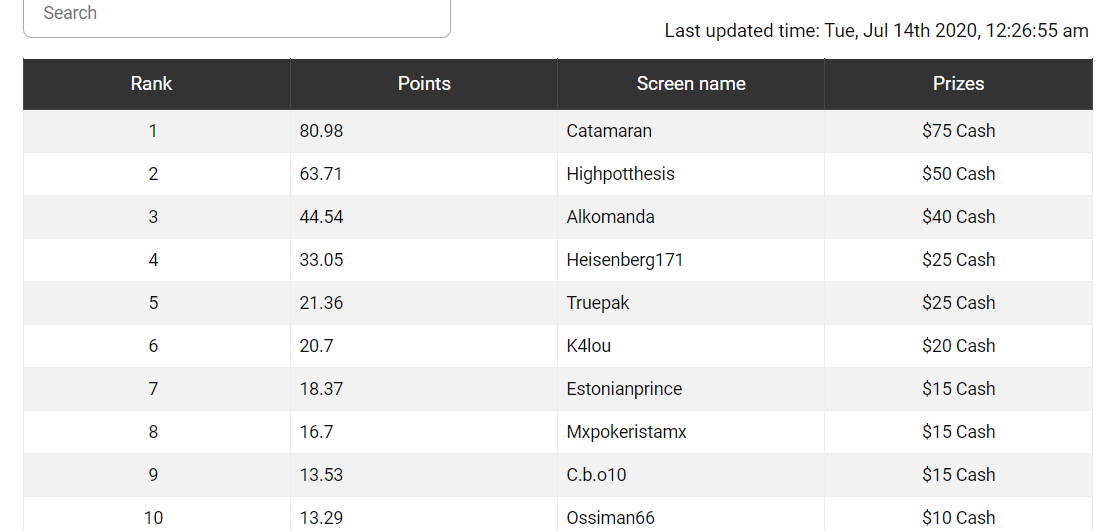Click the Ossiman66 player name
The image size is (1105, 531).
pos(610,518)
